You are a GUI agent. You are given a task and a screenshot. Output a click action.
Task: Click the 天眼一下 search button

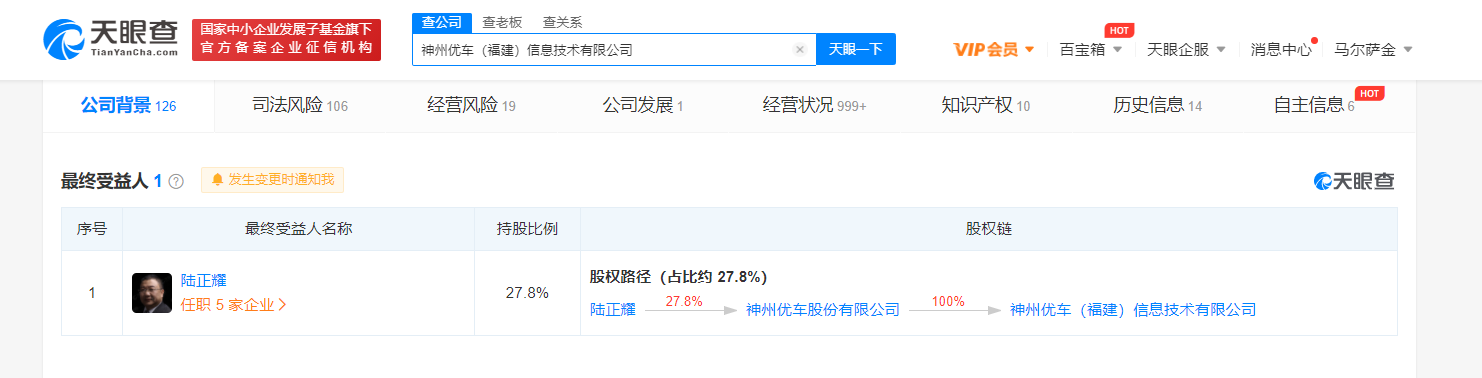tap(855, 49)
